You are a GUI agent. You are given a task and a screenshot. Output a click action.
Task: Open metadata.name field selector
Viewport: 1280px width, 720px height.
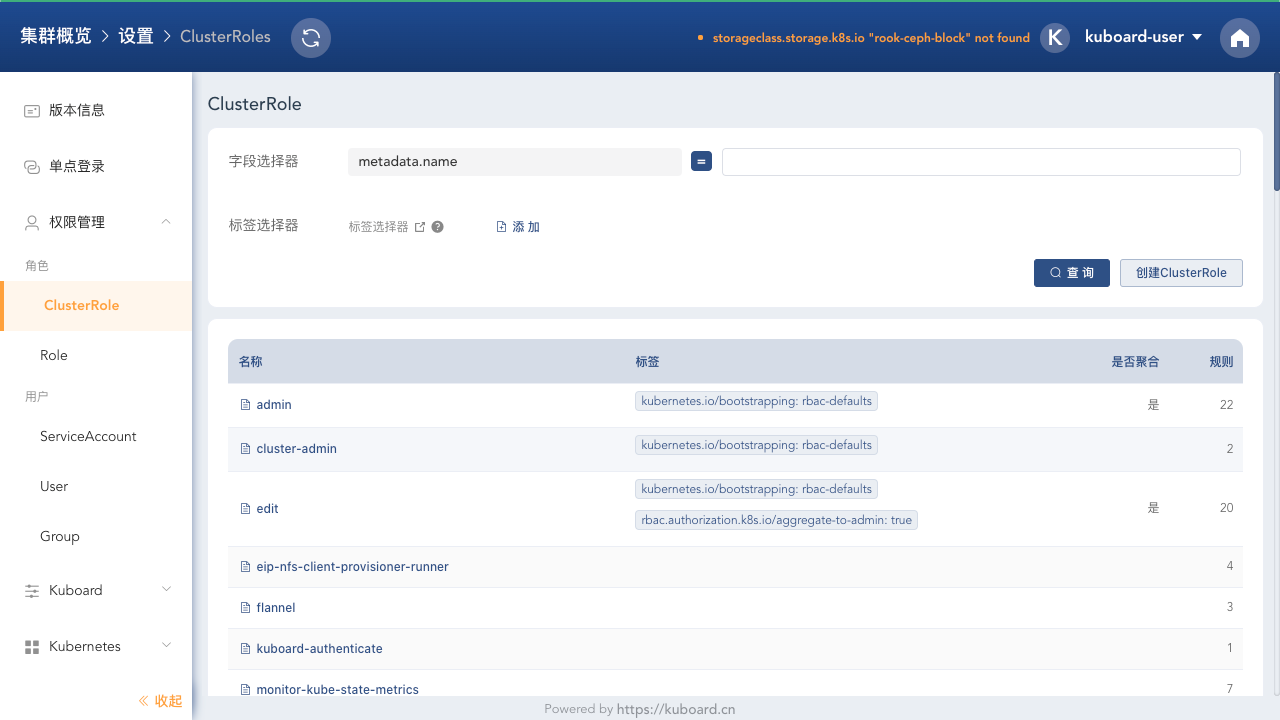(515, 162)
